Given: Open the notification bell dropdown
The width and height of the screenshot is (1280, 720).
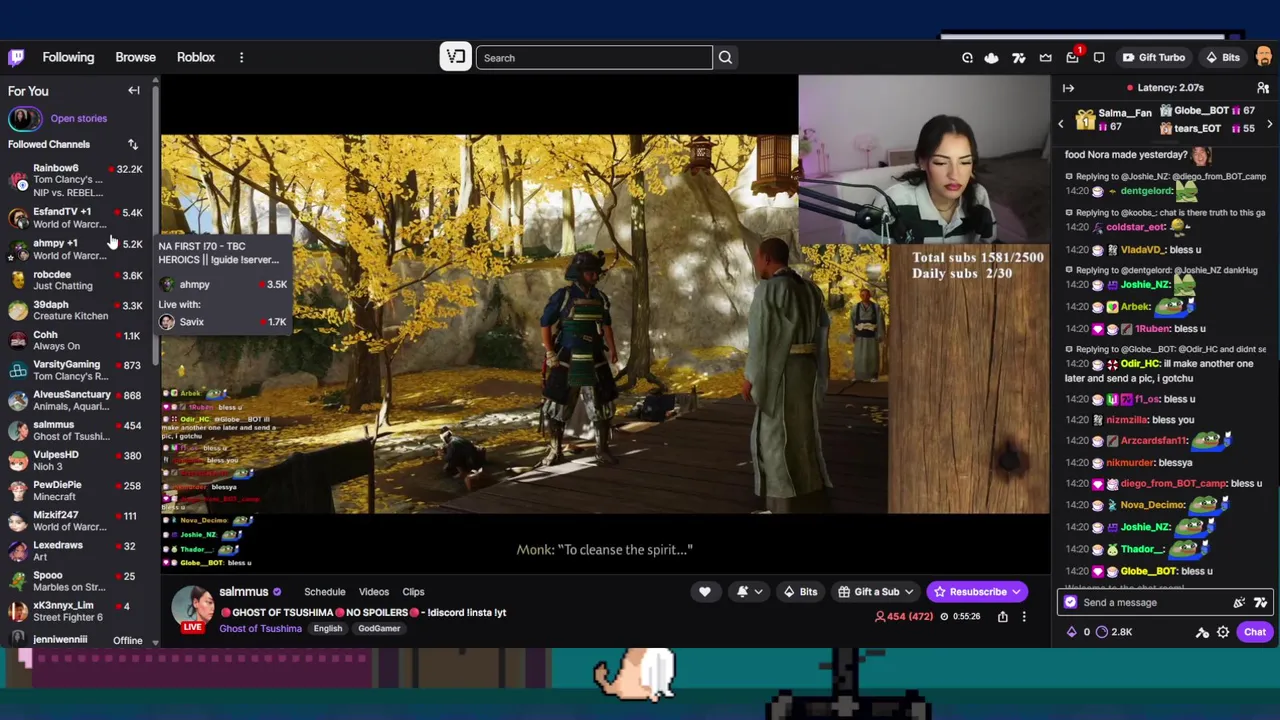Looking at the screenshot, I should click(749, 592).
